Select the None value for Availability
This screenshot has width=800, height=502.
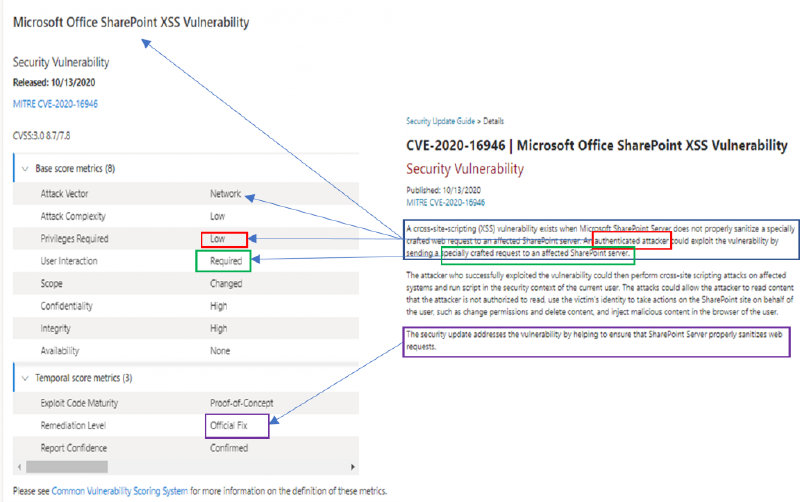coord(220,351)
